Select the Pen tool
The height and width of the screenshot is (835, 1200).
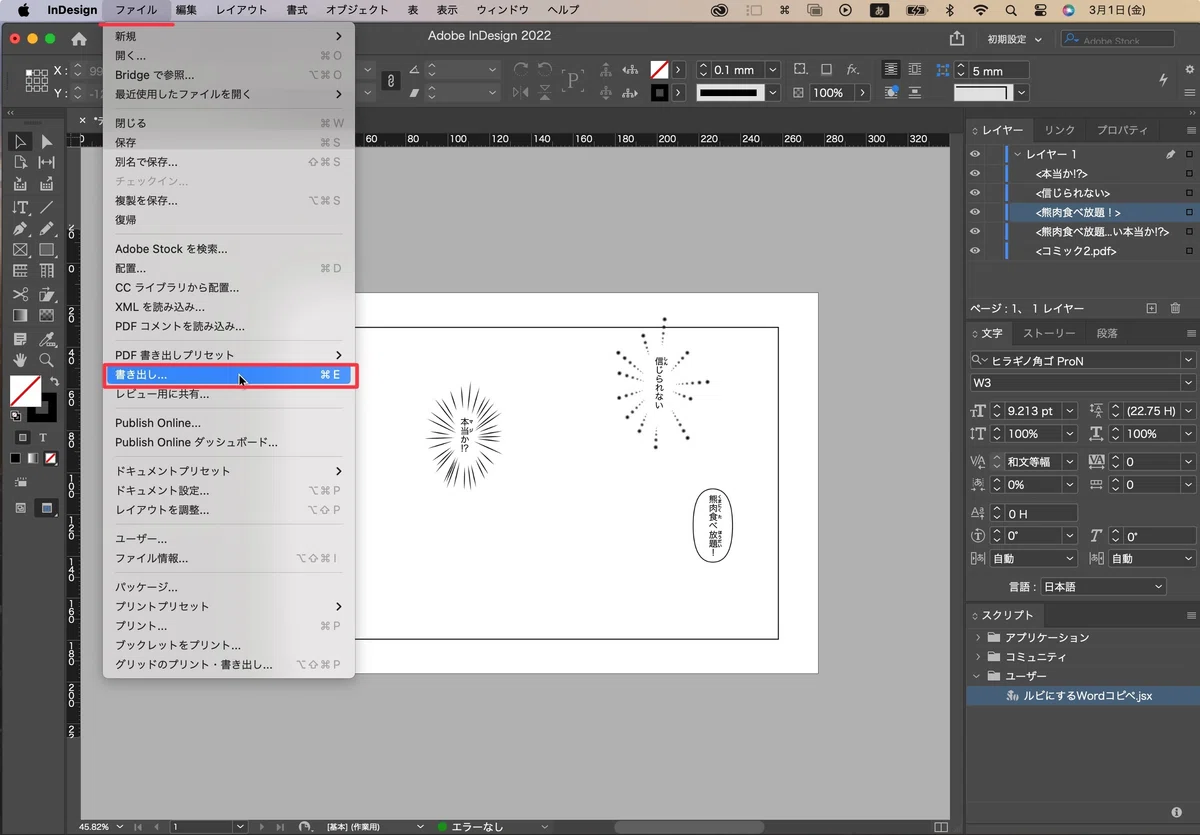click(x=20, y=228)
